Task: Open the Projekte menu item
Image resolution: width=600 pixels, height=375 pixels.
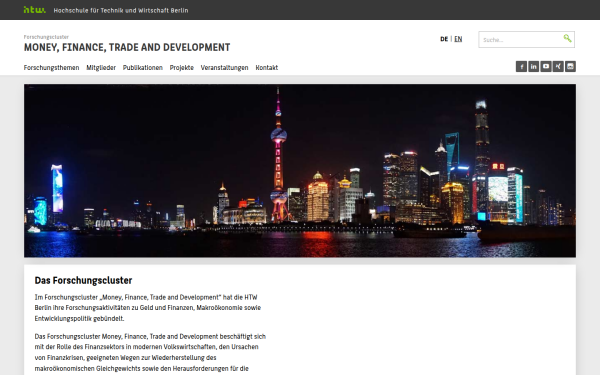Action: [182, 68]
